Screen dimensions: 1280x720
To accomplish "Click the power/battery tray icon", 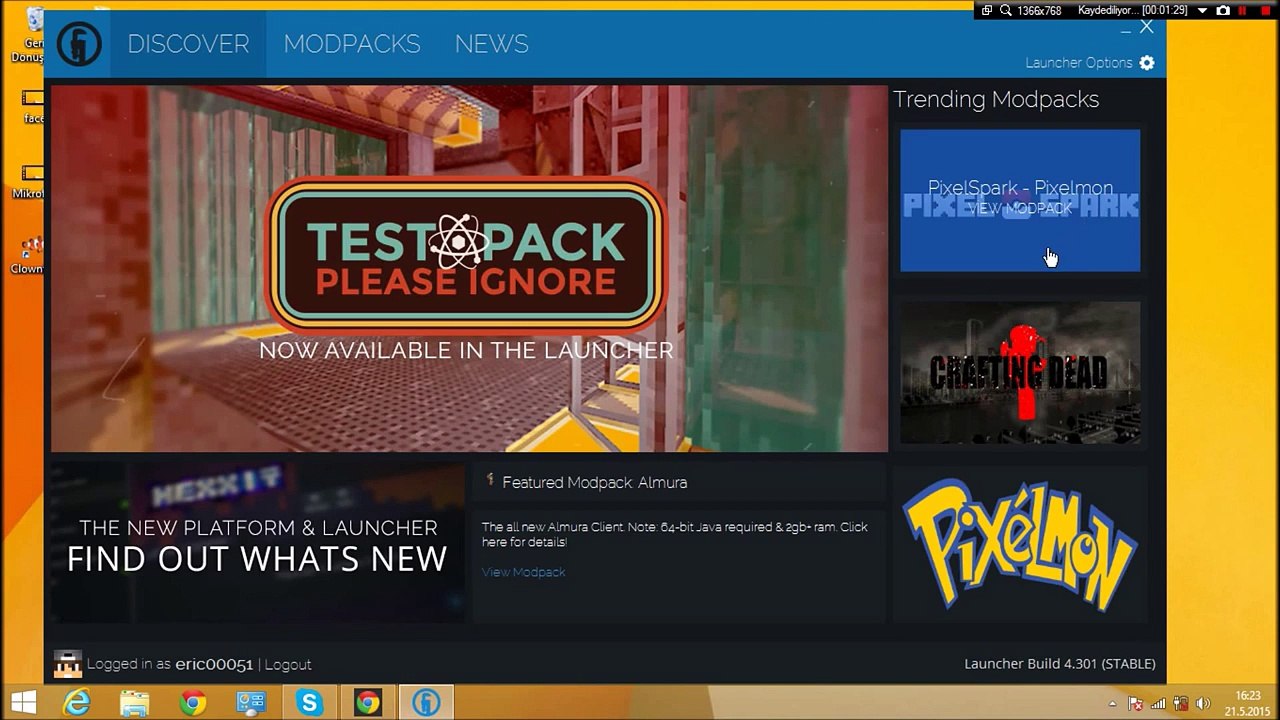I will [x=1181, y=704].
